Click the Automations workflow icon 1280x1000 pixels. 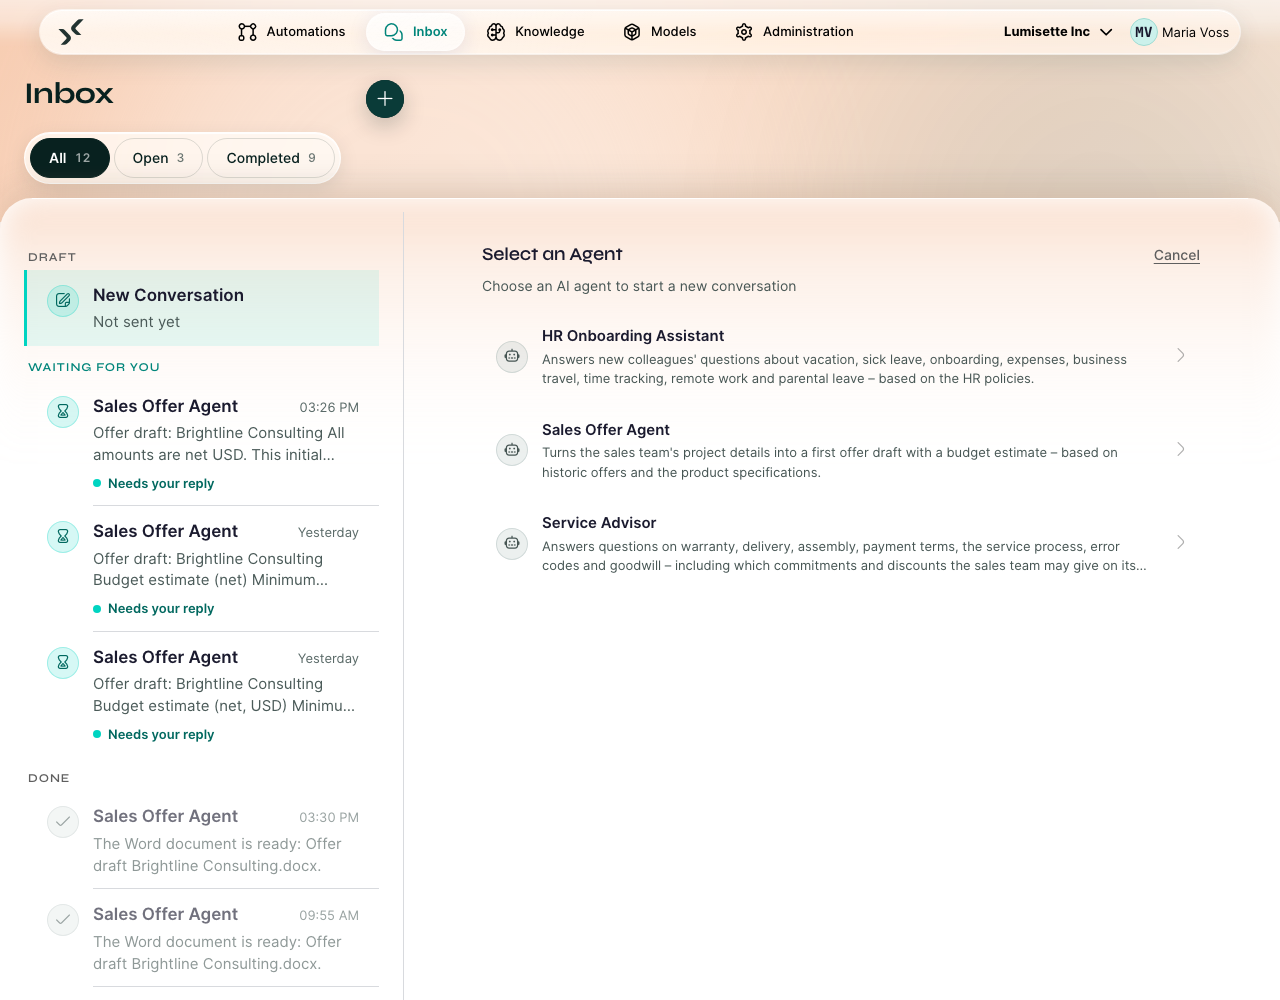247,32
